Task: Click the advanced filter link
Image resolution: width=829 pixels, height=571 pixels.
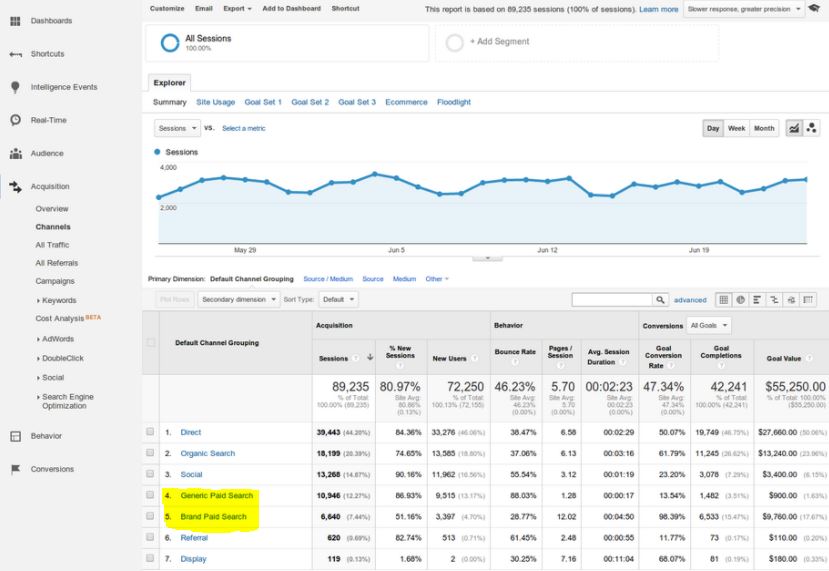Action: coord(690,300)
